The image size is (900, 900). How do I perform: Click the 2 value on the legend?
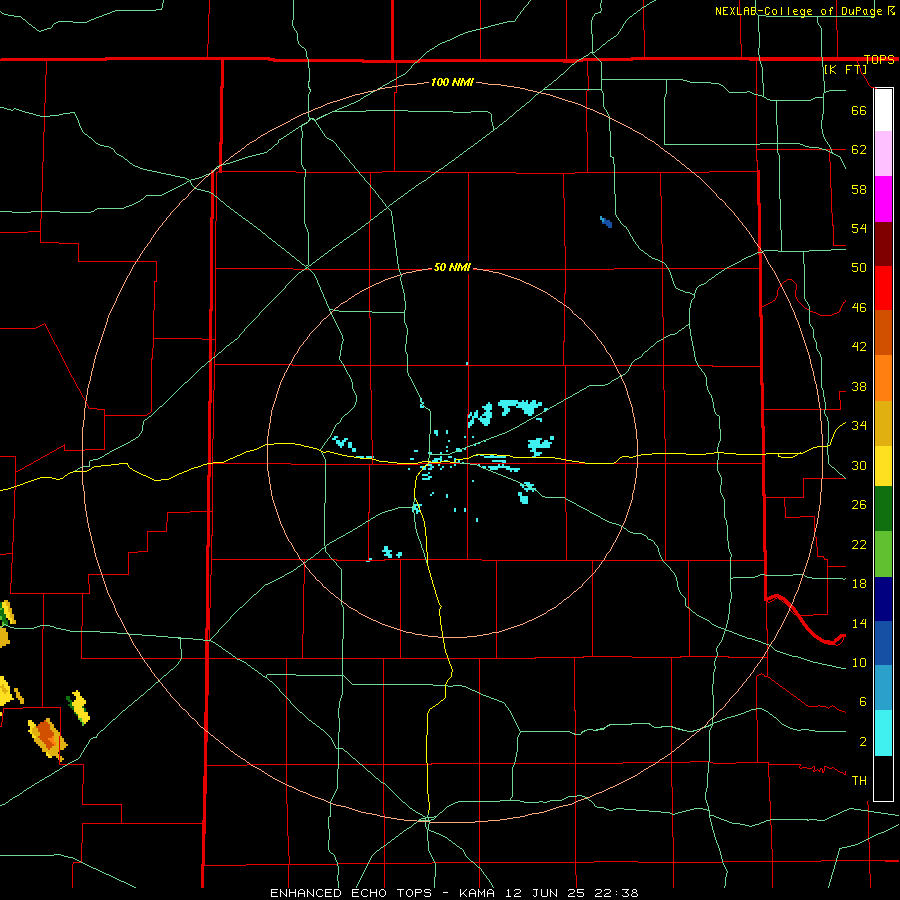point(862,742)
